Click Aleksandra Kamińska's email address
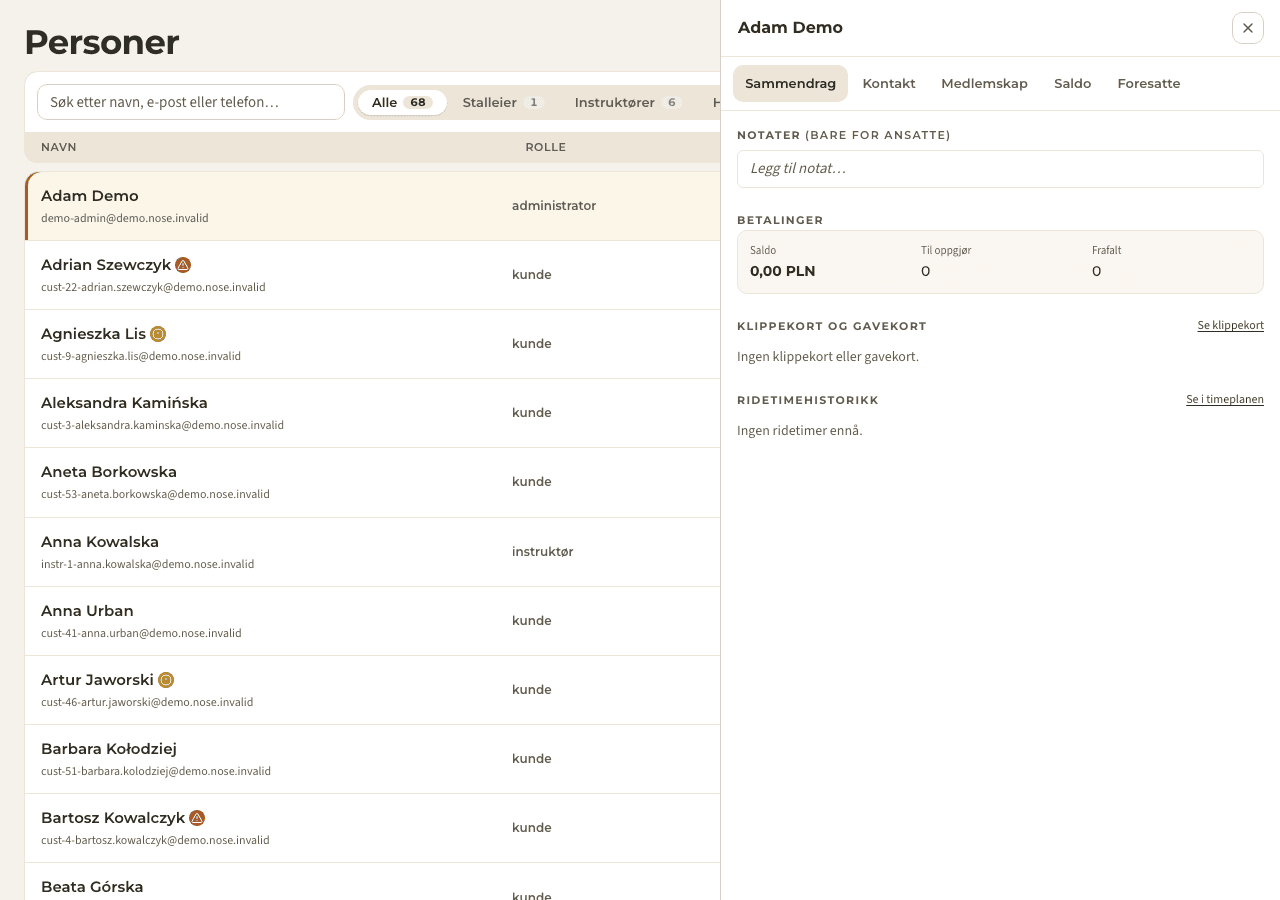 click(162, 425)
